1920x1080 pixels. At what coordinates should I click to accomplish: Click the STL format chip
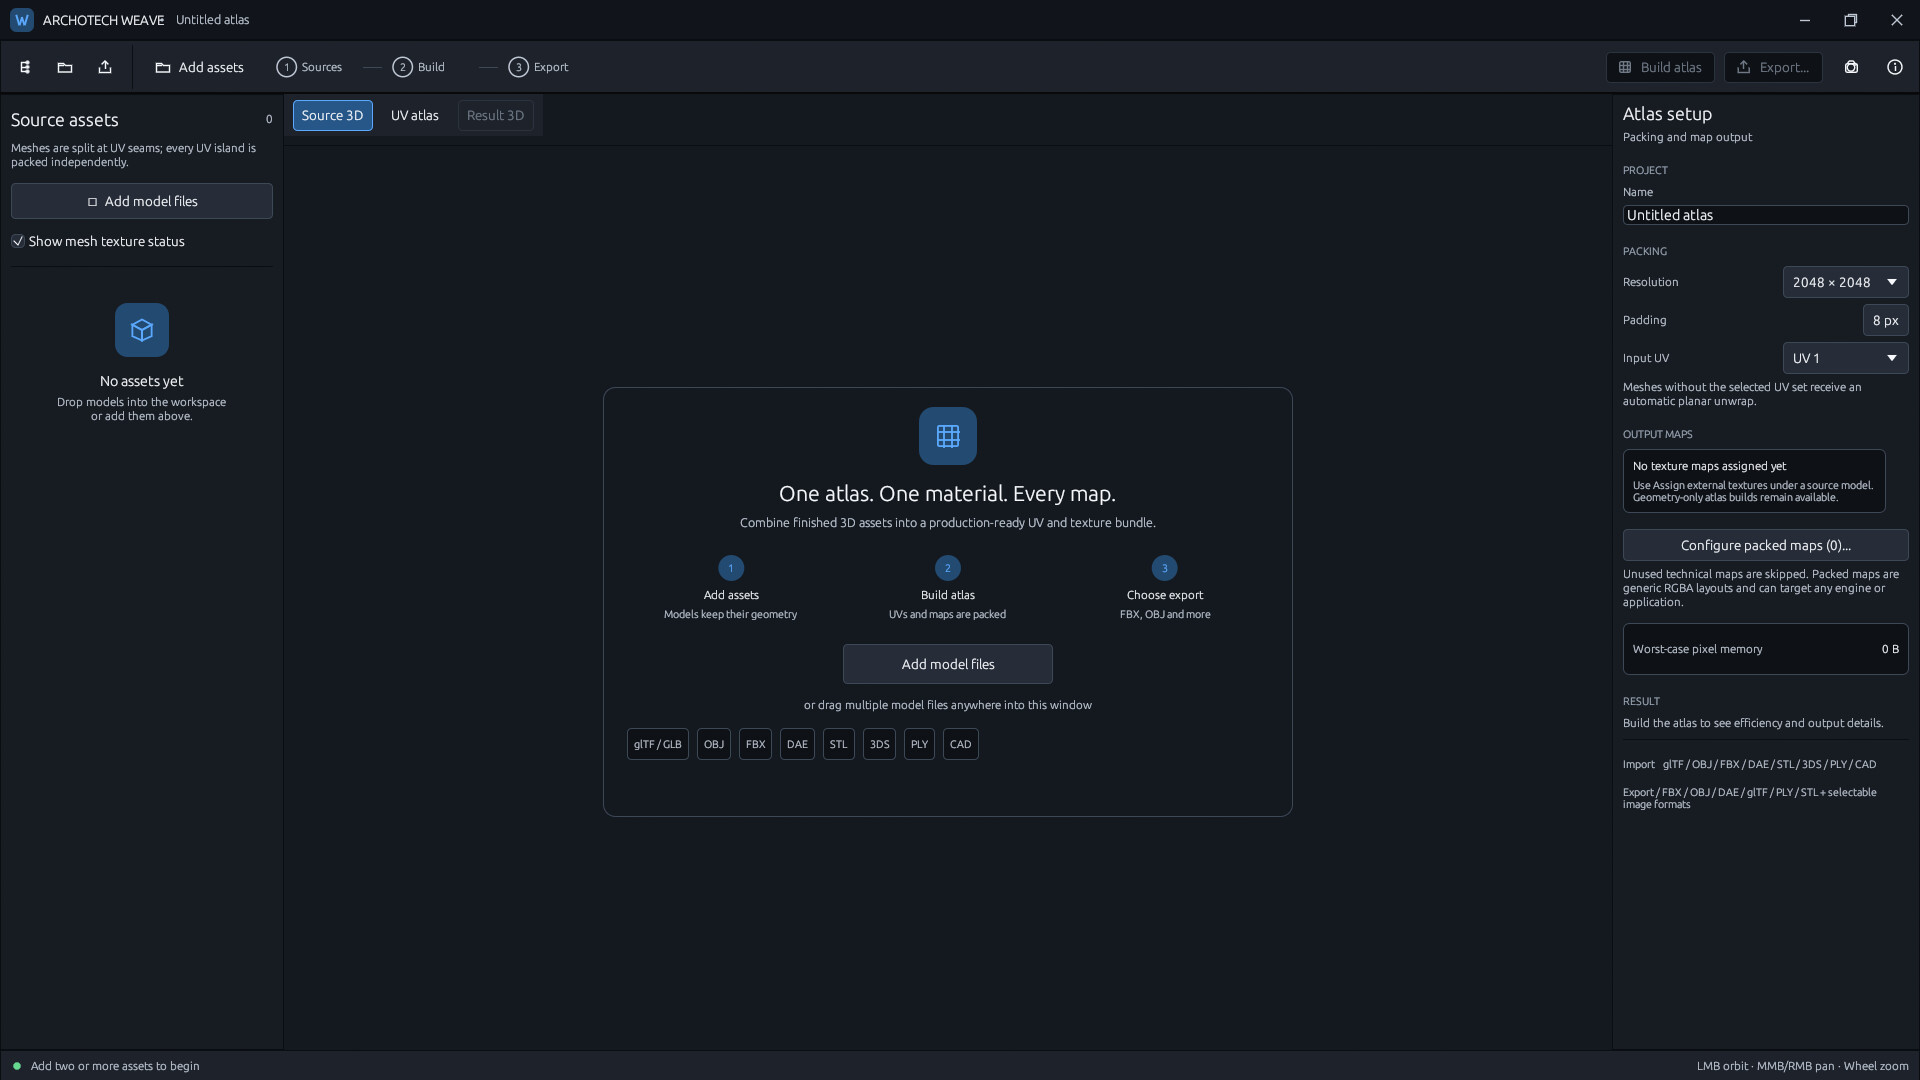[x=838, y=744]
